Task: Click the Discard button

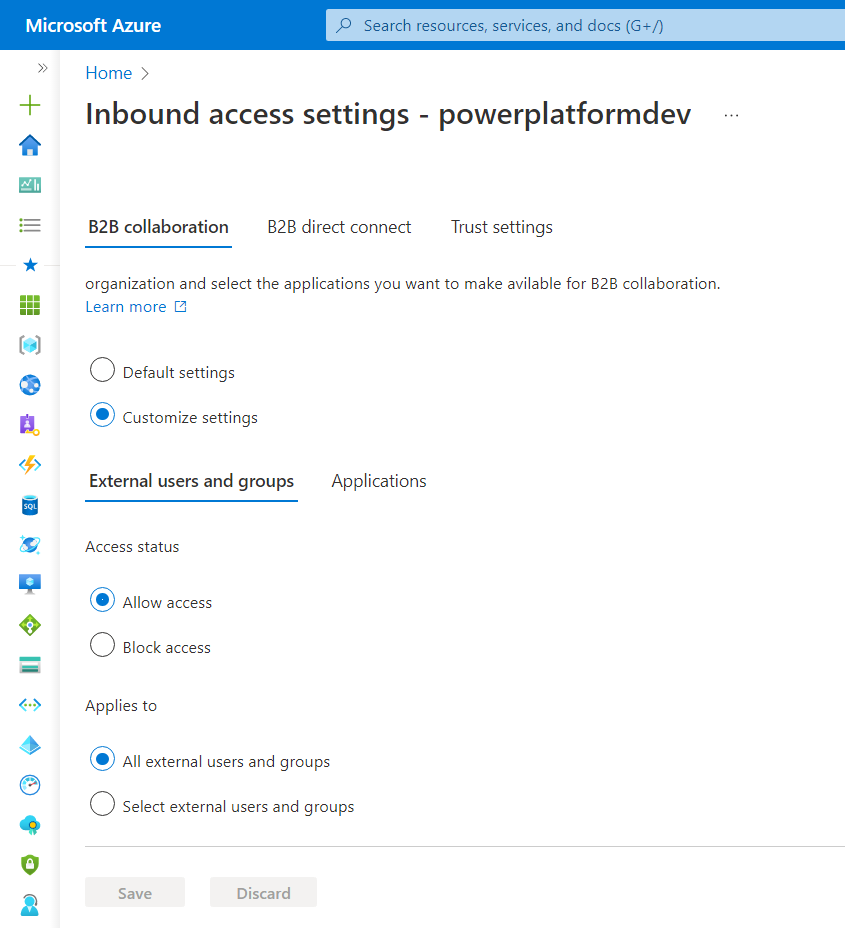Action: [x=263, y=893]
